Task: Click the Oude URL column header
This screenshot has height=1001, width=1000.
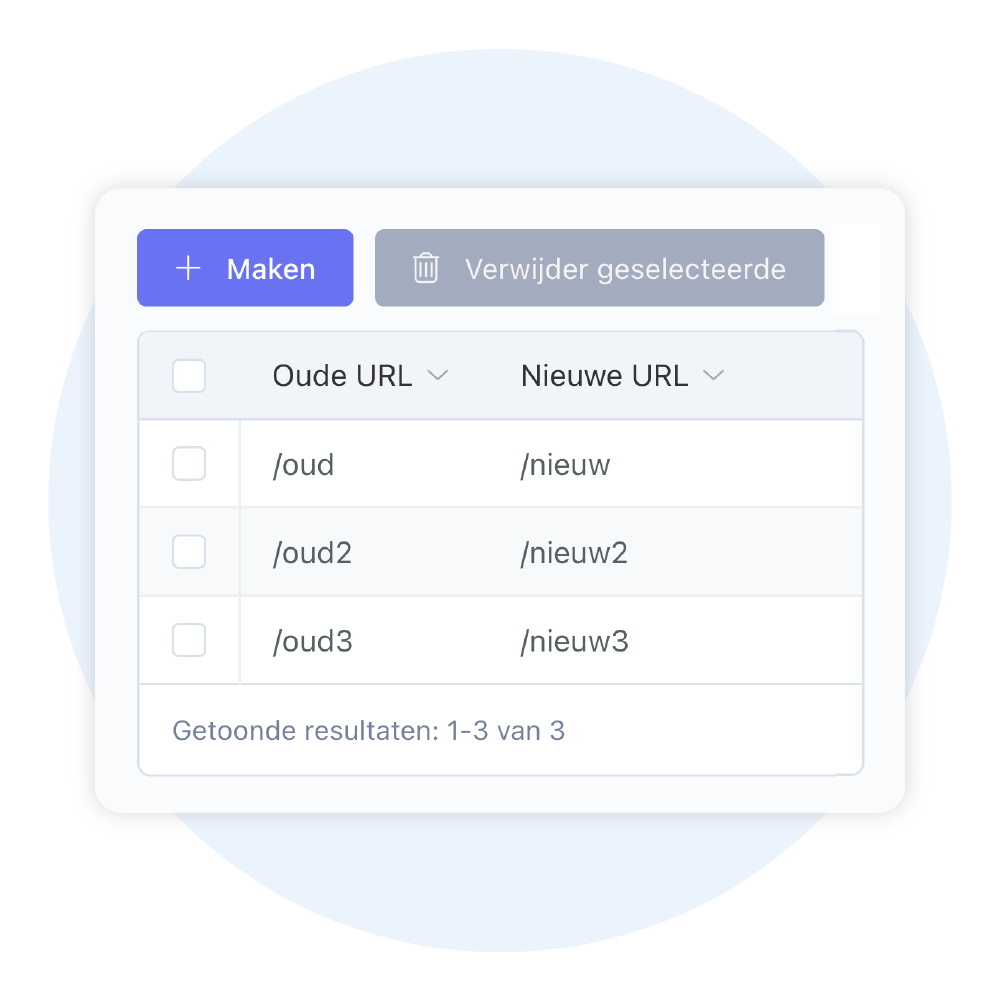Action: 342,376
